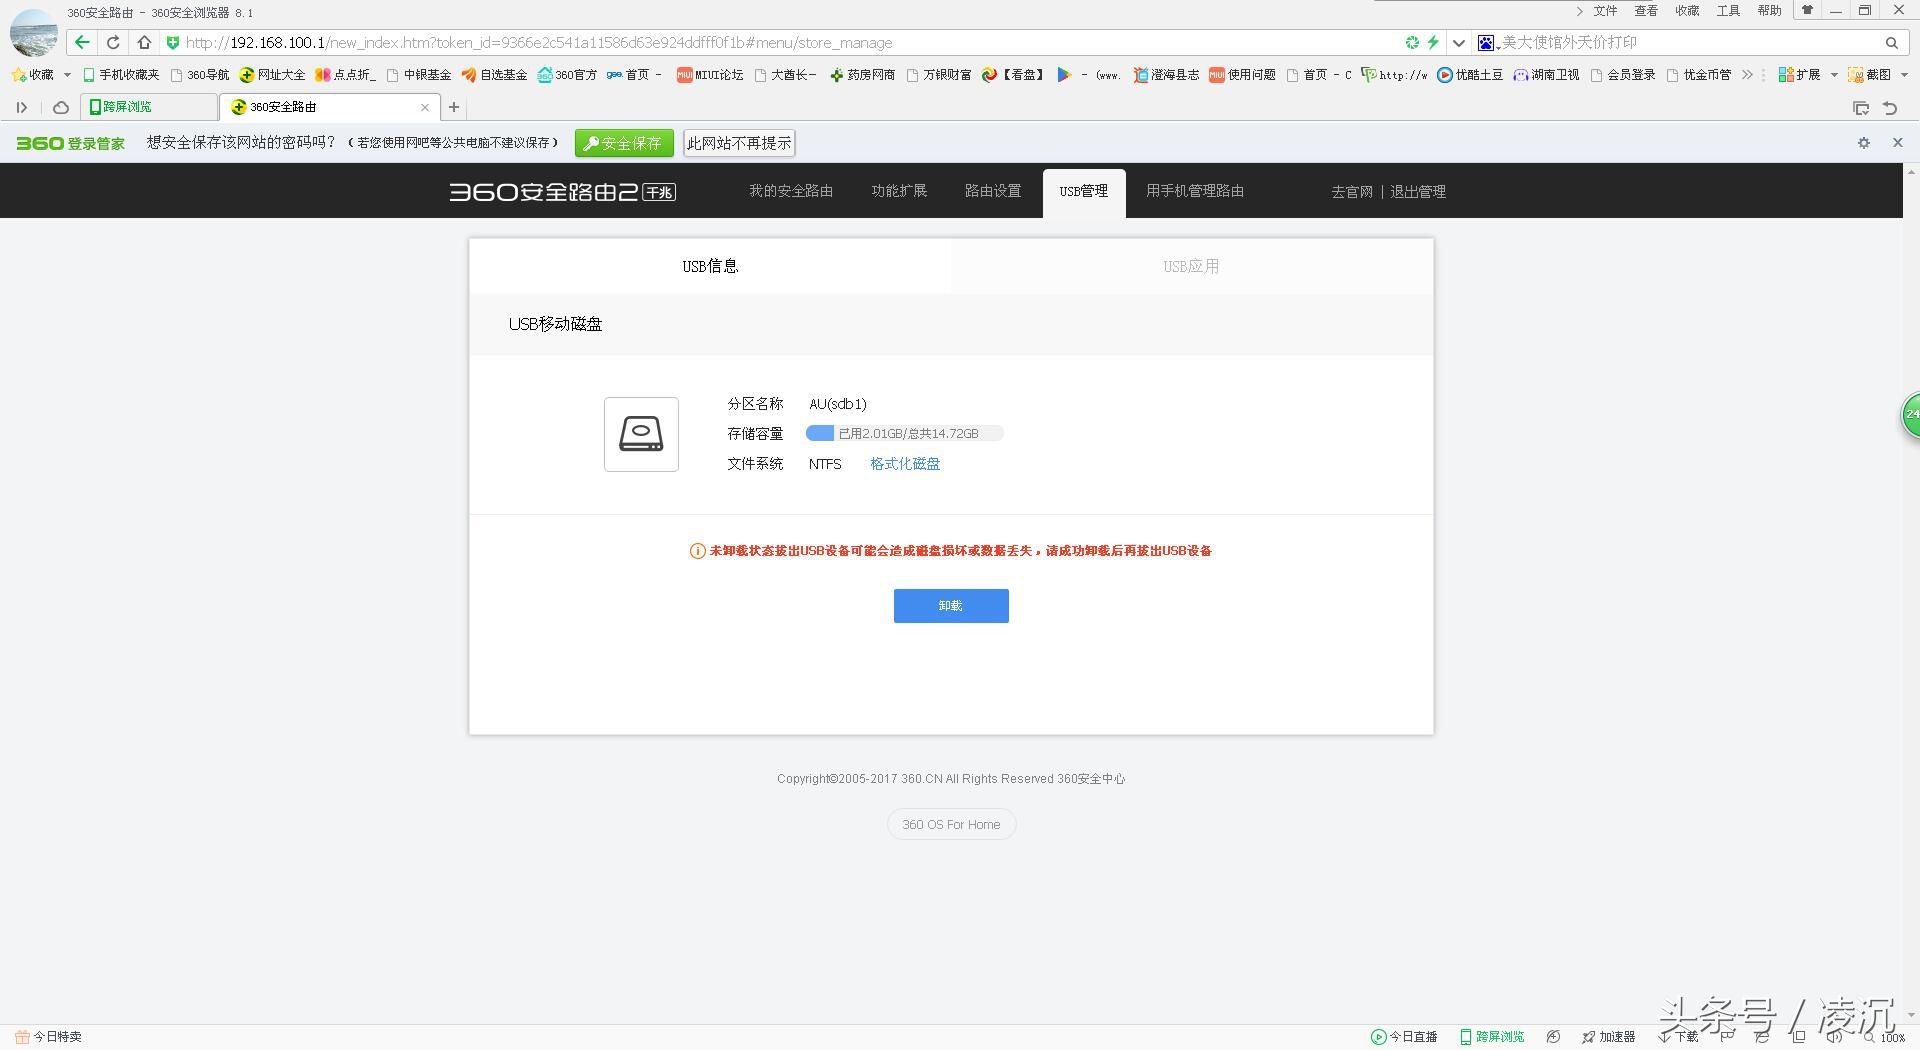Open the 优酷土豆 bookmark

tap(1470, 74)
